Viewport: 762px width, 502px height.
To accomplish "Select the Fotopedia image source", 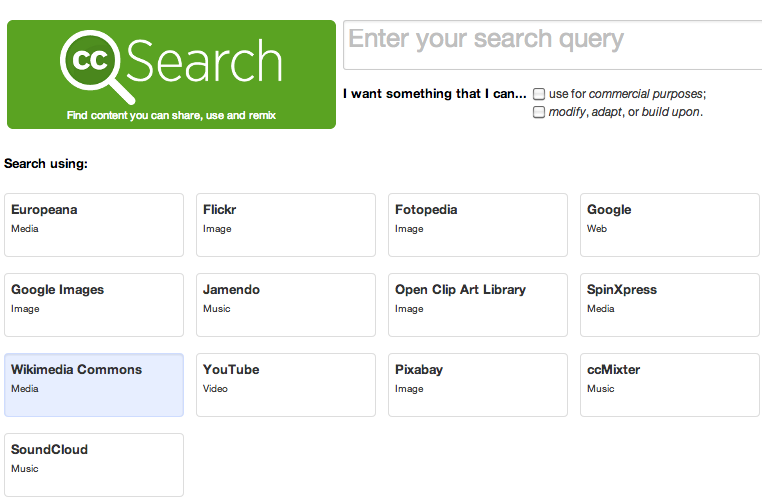I will coord(478,225).
